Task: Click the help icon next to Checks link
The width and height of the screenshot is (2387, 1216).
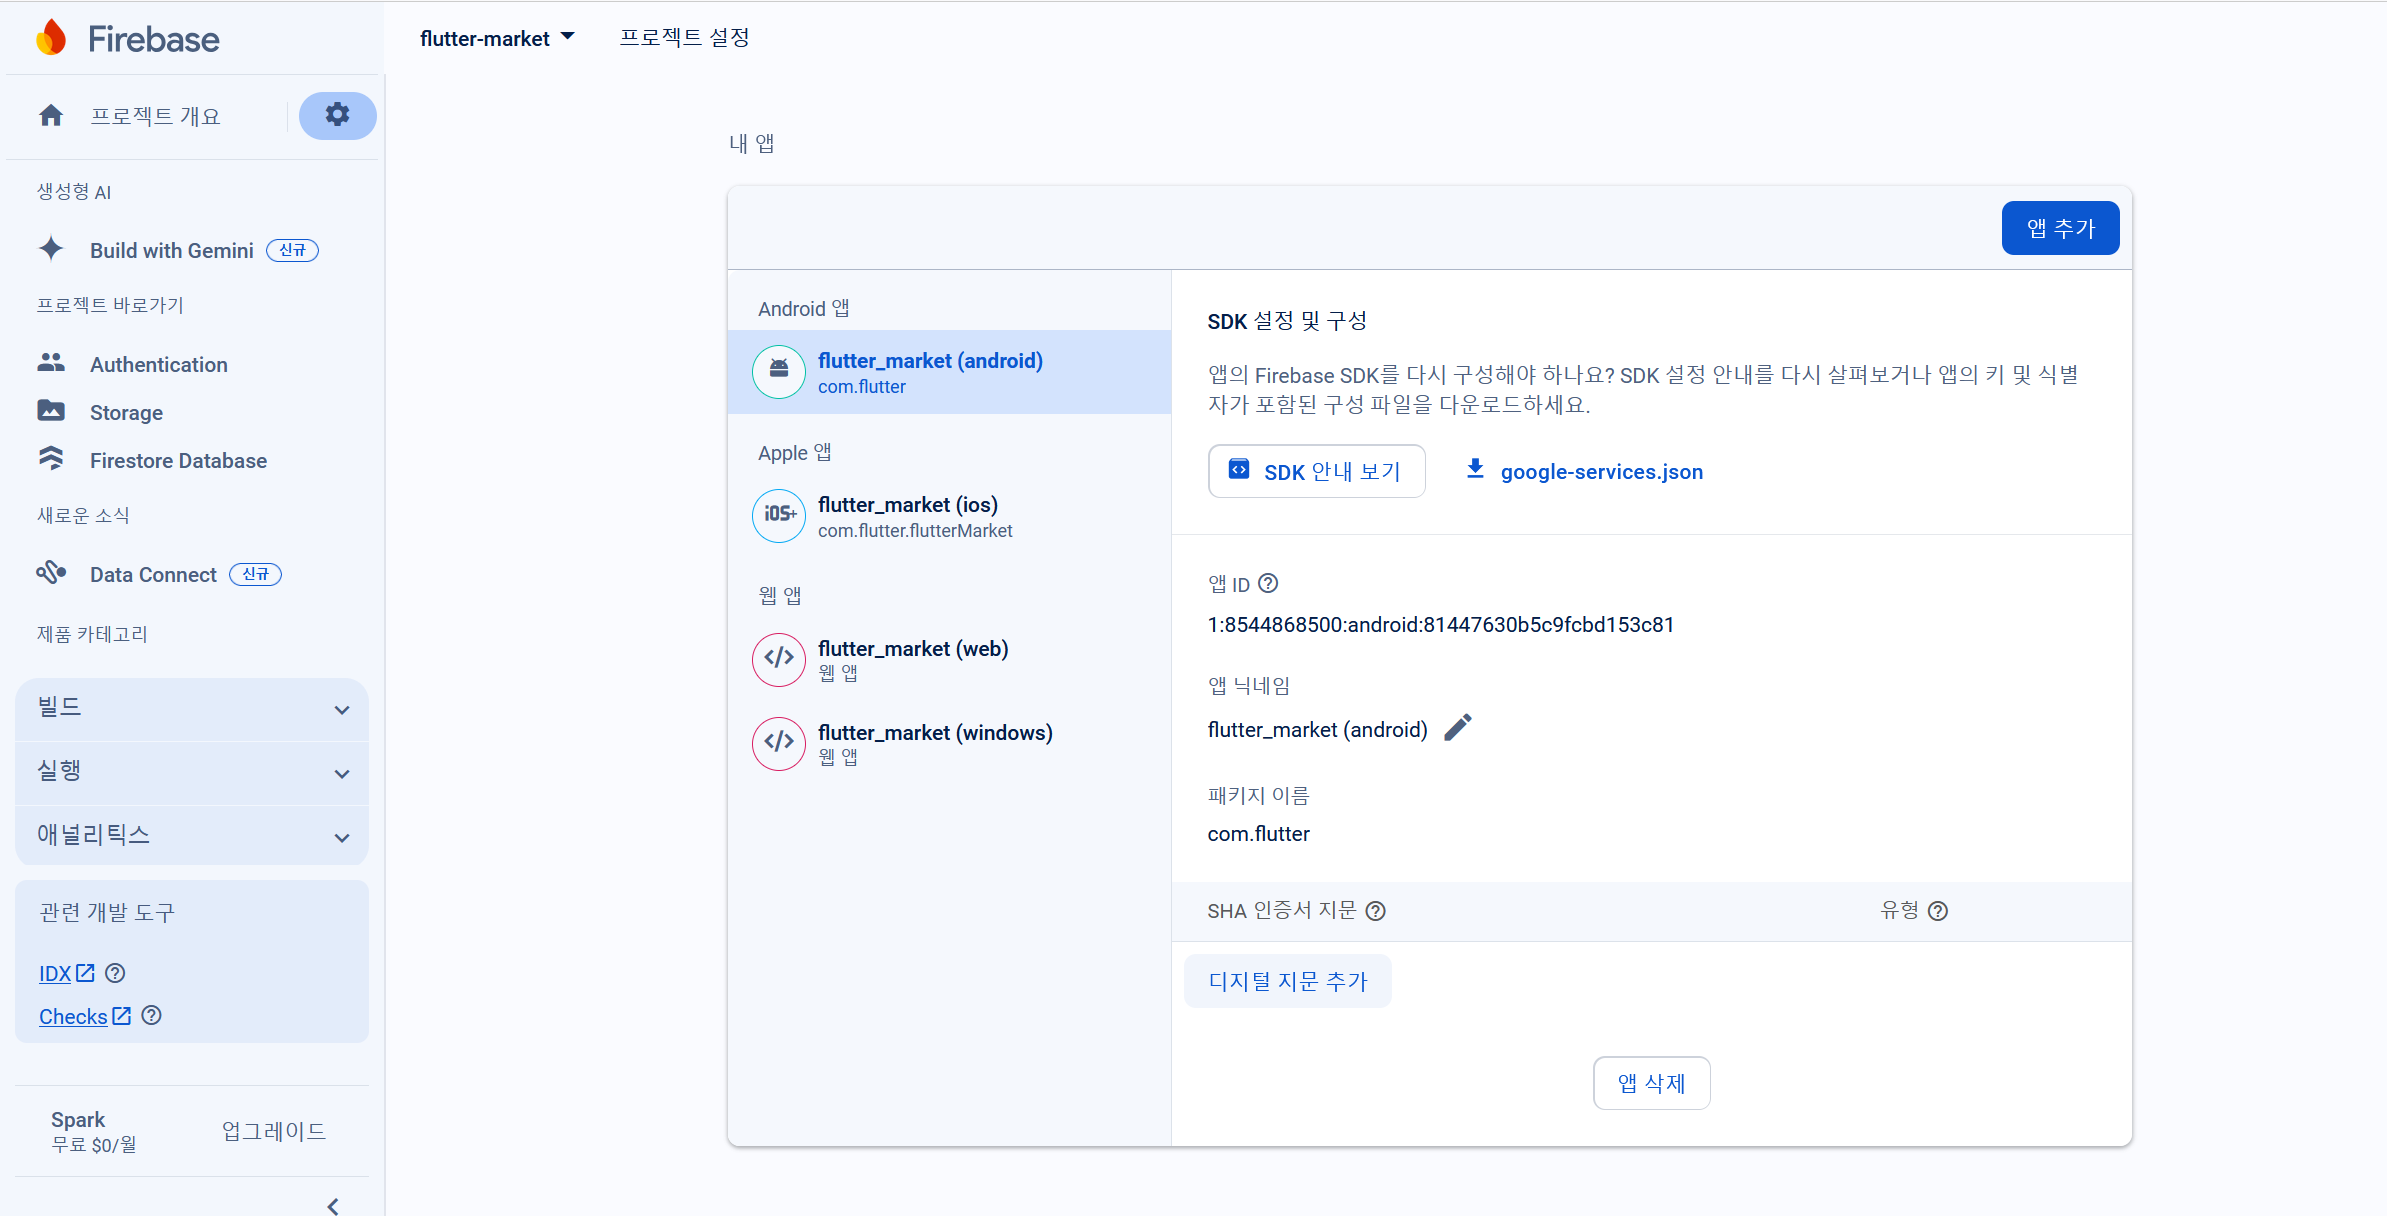Action: point(152,1016)
